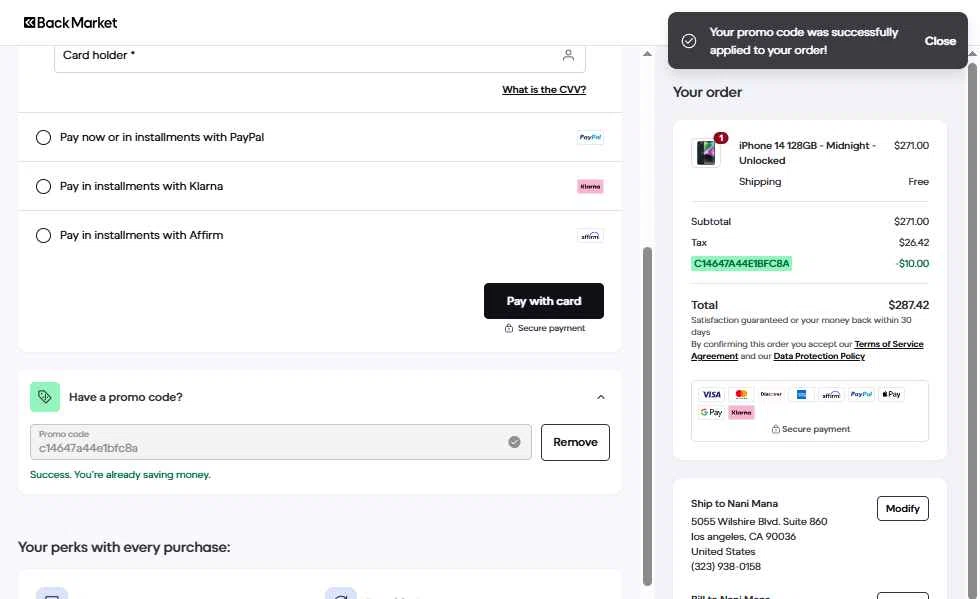
Task: Click the green promo tag icon
Action: tap(45, 396)
